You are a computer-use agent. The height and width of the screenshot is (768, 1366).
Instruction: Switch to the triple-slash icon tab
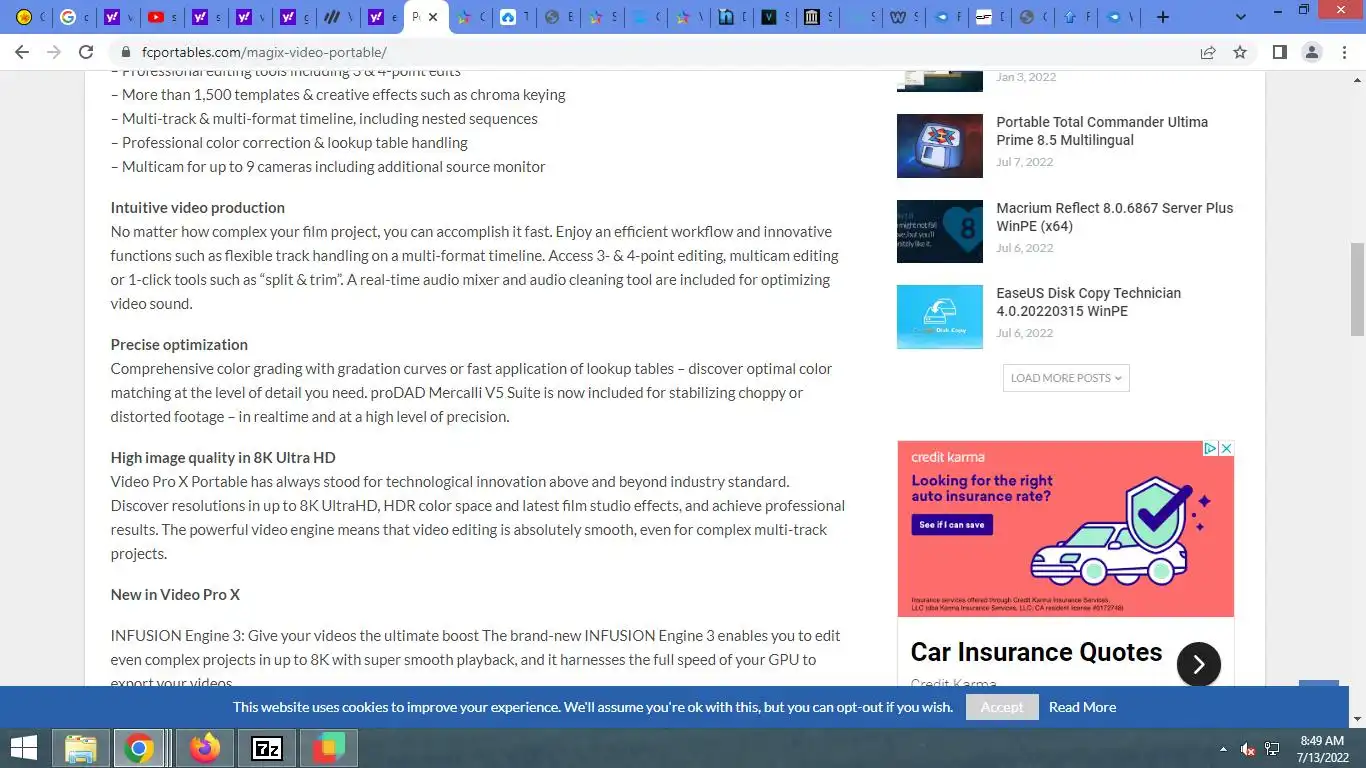point(338,17)
